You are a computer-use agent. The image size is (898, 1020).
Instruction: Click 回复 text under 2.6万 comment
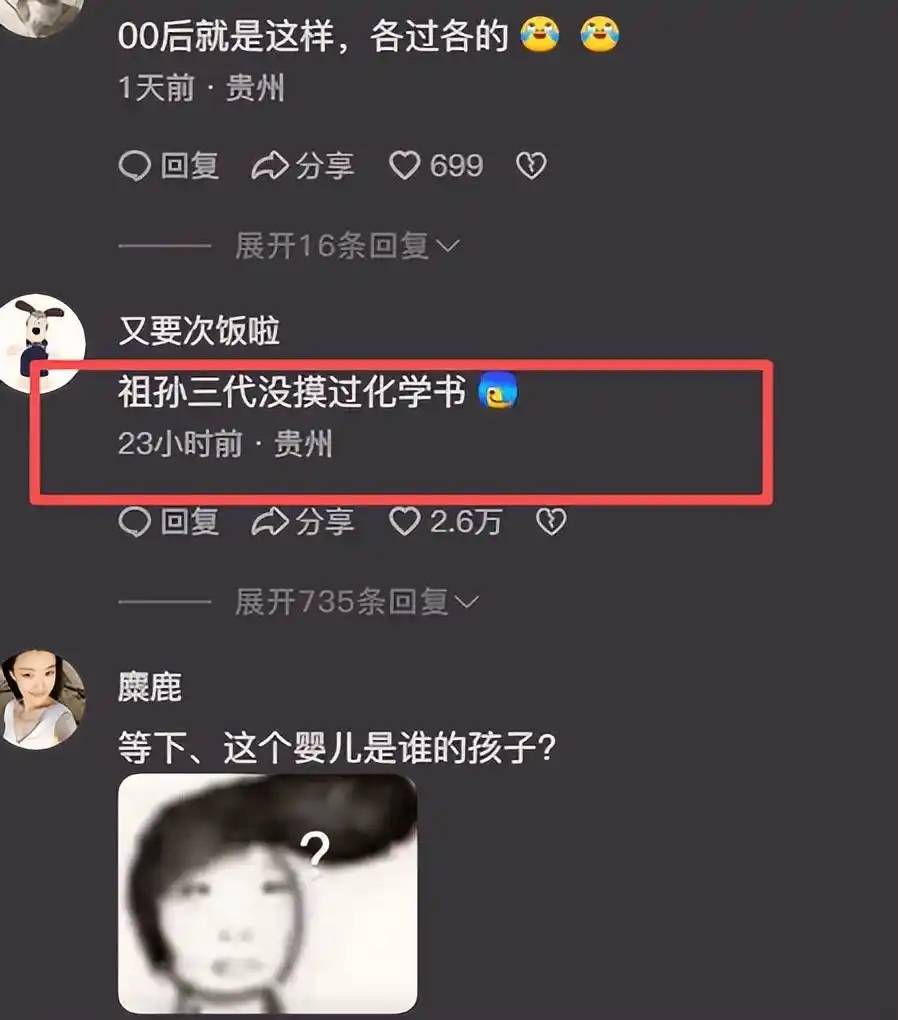tap(189, 521)
